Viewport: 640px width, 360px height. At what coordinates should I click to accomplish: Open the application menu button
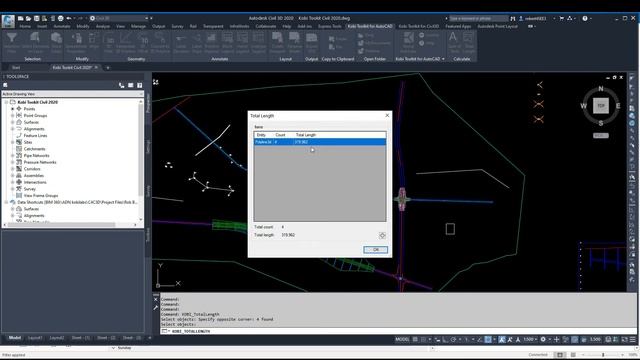point(8,21)
